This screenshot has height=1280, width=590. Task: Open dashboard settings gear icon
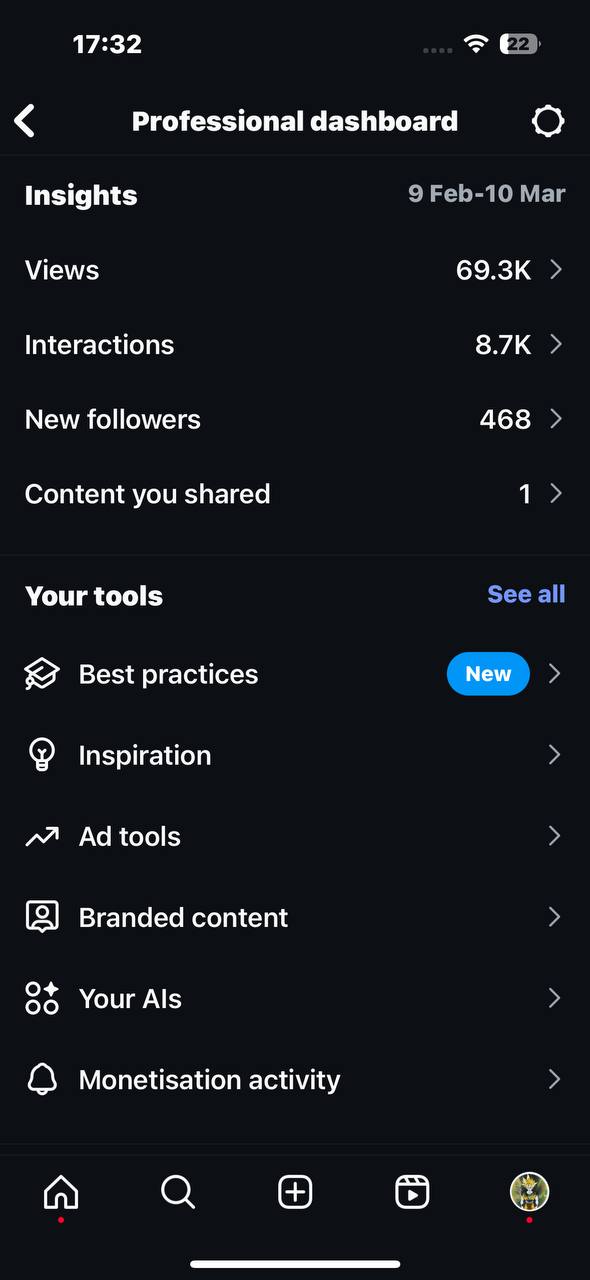tap(547, 121)
